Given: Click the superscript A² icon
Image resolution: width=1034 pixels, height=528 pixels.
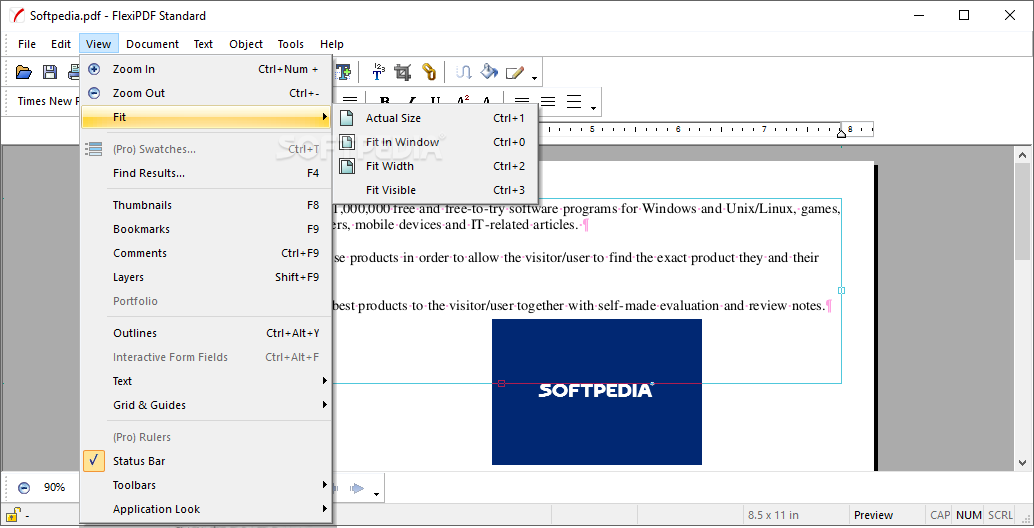Looking at the screenshot, I should 463,102.
